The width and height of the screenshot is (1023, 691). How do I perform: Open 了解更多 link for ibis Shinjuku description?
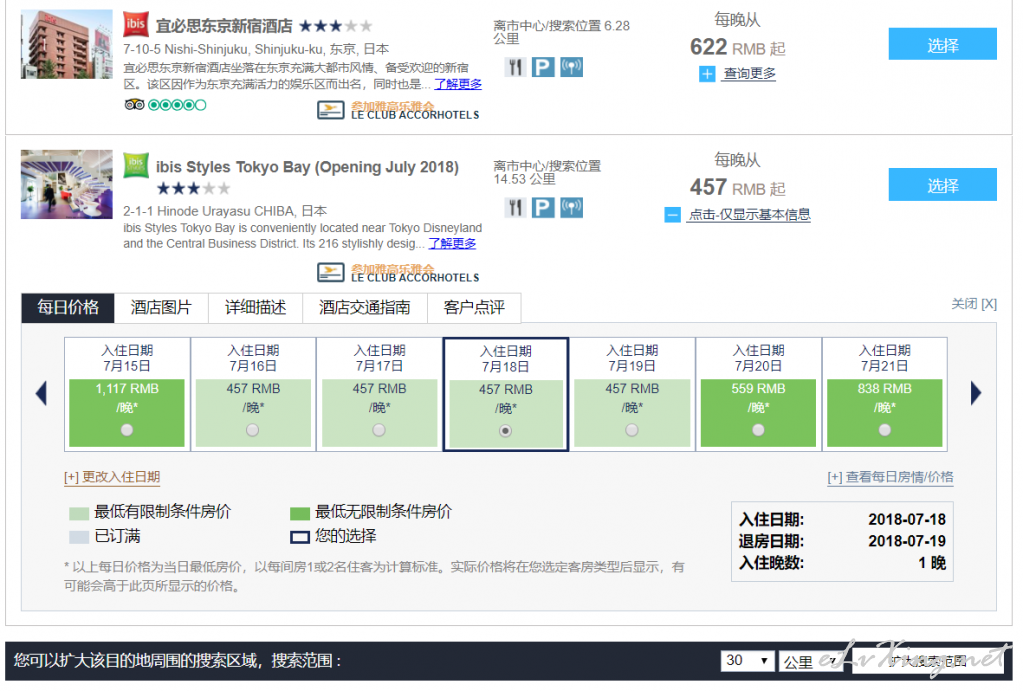(x=458, y=84)
